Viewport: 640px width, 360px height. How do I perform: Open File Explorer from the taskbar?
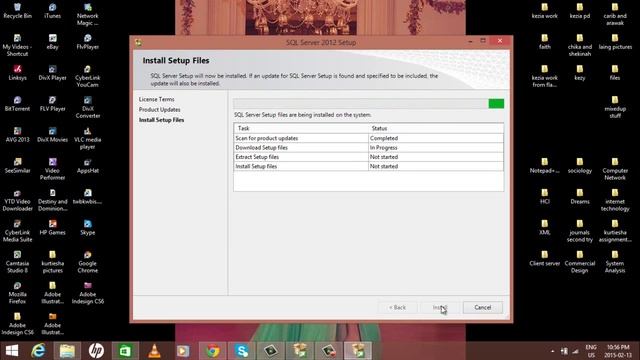(x=67, y=351)
